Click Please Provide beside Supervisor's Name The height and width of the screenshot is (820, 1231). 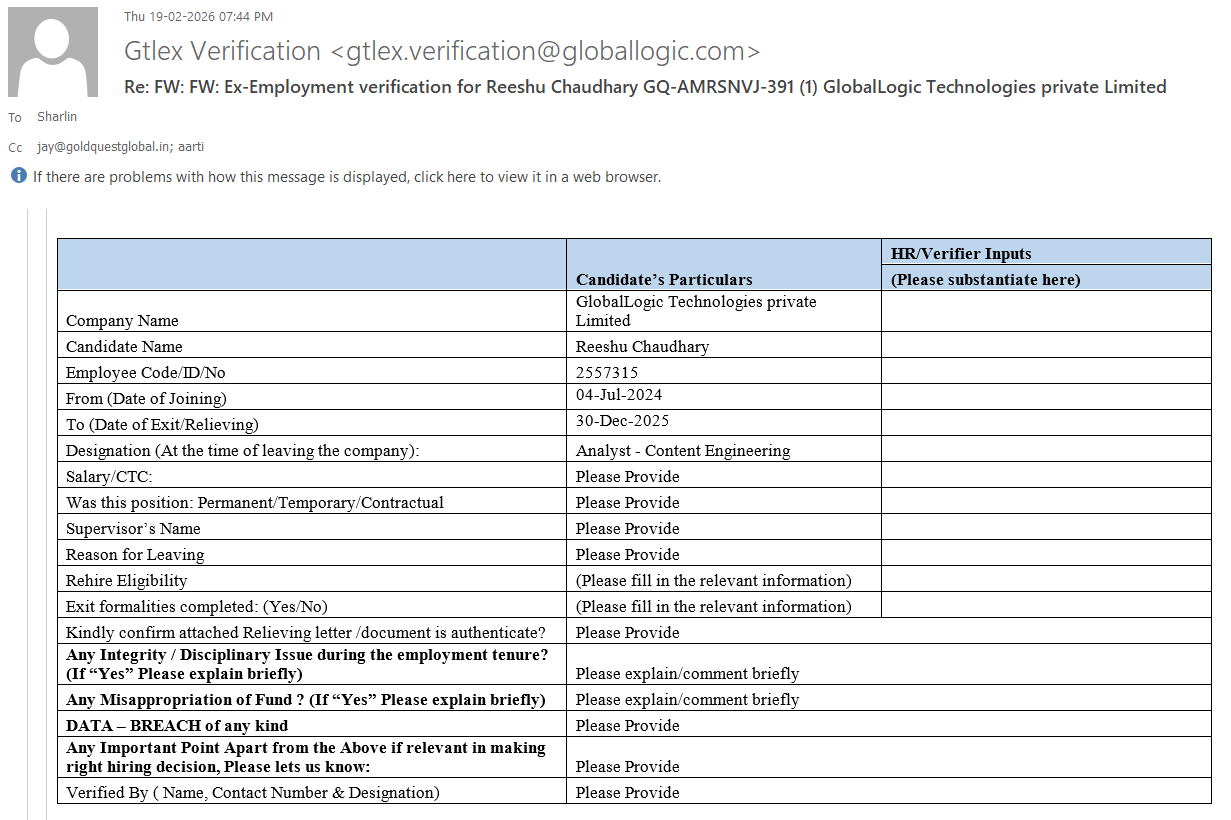coord(627,528)
